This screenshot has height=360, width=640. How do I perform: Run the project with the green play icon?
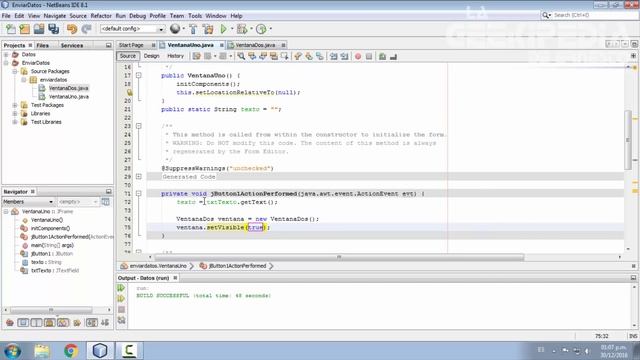click(x=223, y=29)
